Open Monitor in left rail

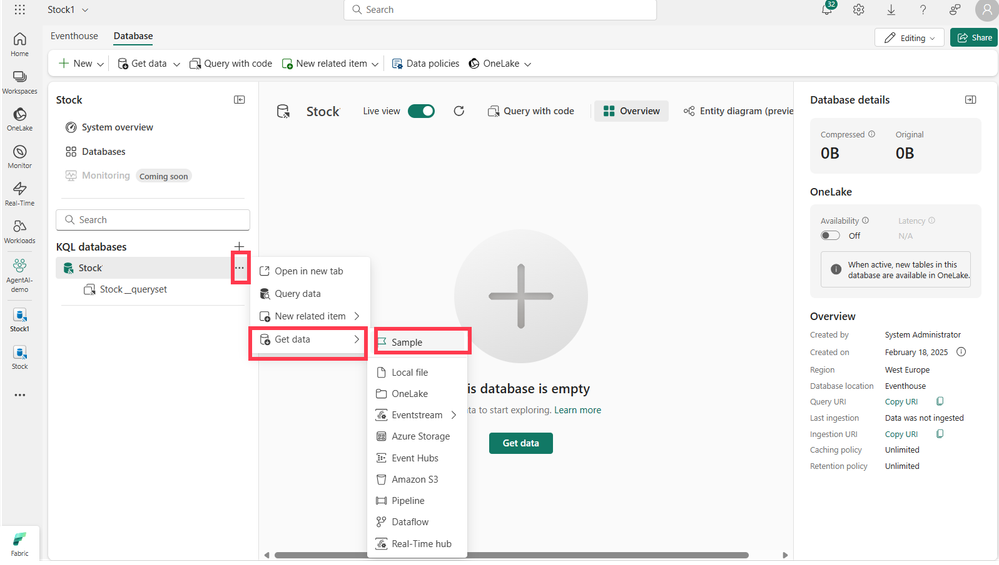(x=20, y=157)
